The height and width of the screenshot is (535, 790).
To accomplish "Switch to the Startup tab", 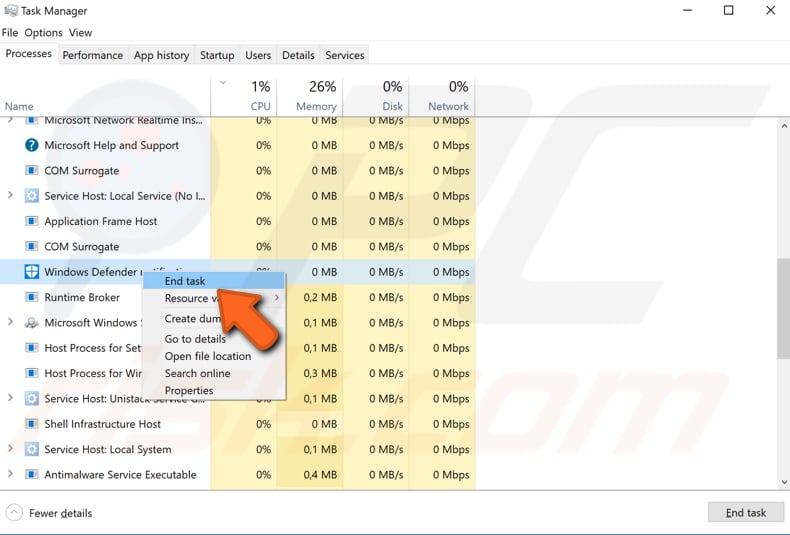I will point(217,55).
